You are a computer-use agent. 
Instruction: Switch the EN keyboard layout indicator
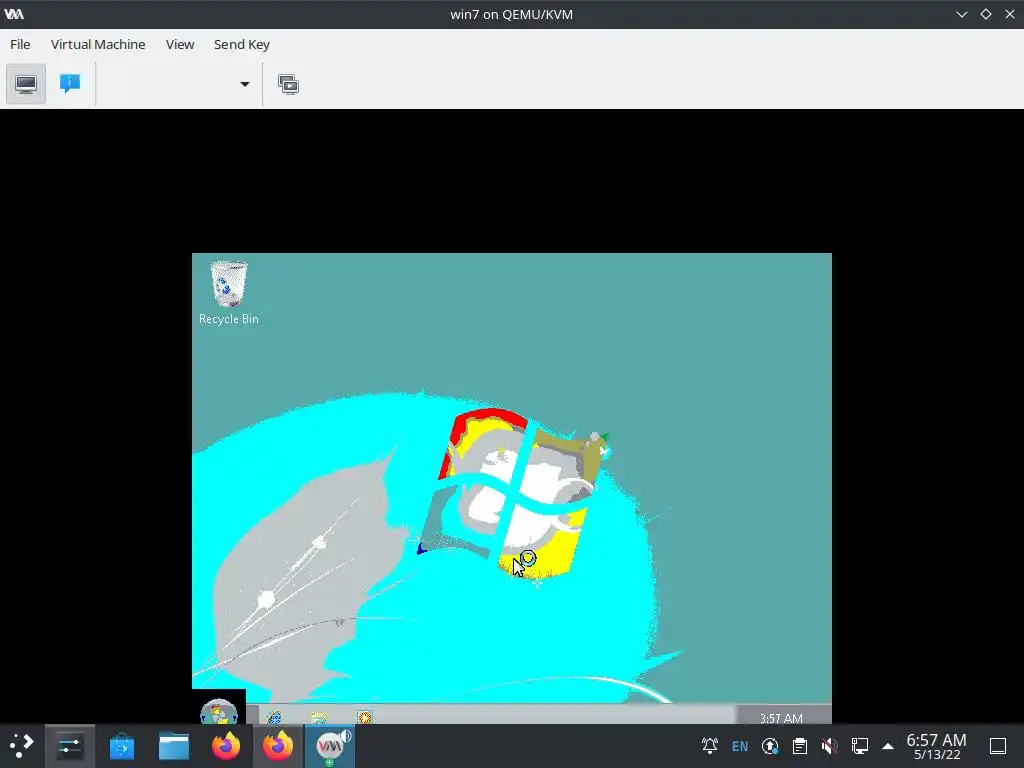pos(740,746)
